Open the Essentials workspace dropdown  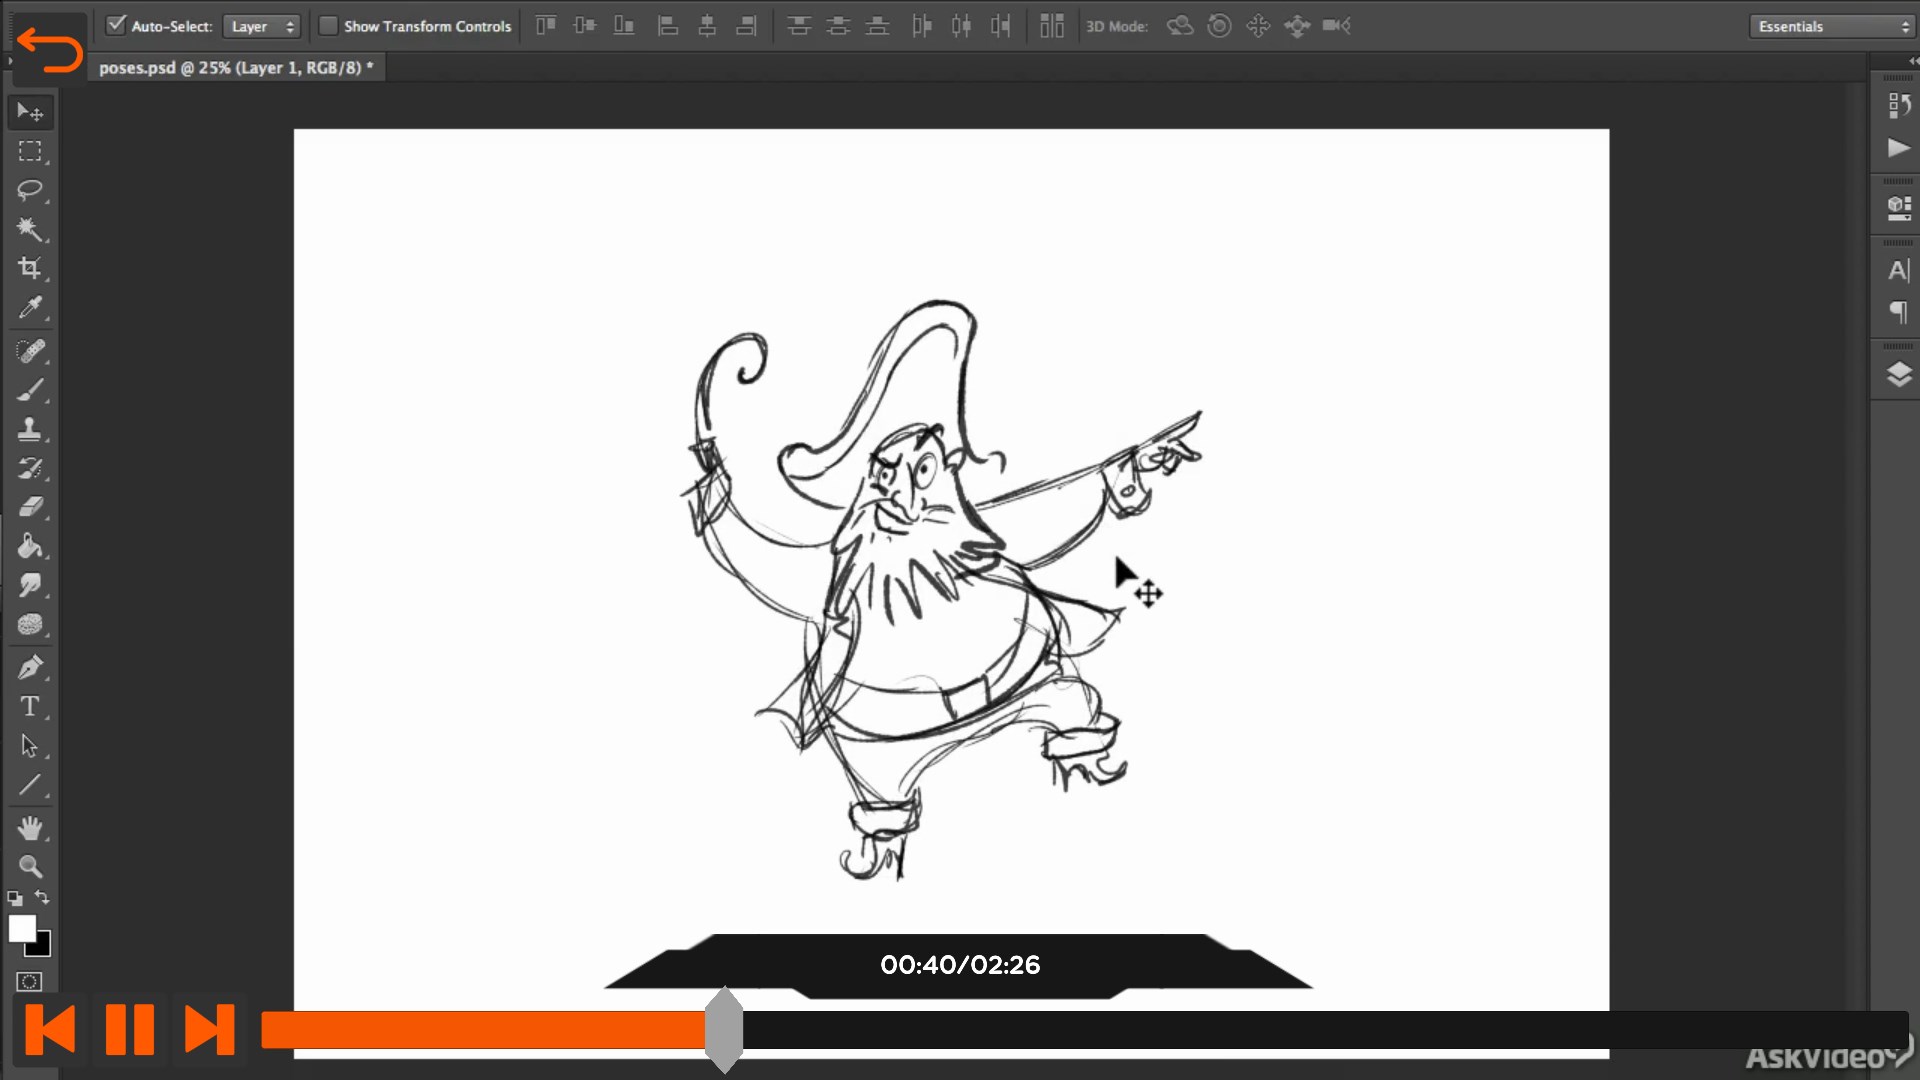point(1834,27)
